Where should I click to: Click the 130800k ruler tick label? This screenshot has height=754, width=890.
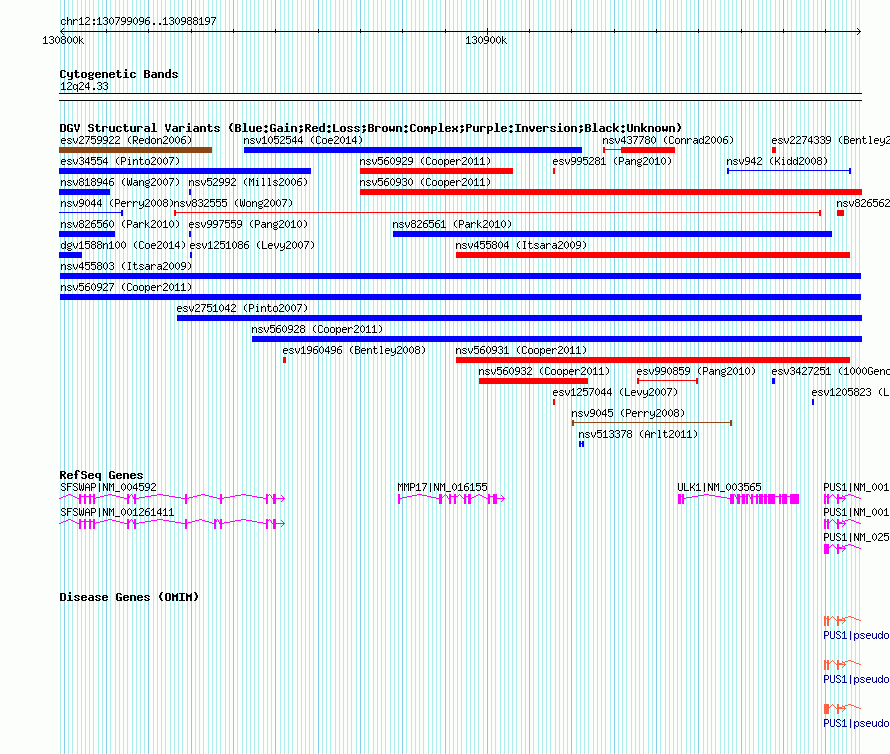point(63,40)
